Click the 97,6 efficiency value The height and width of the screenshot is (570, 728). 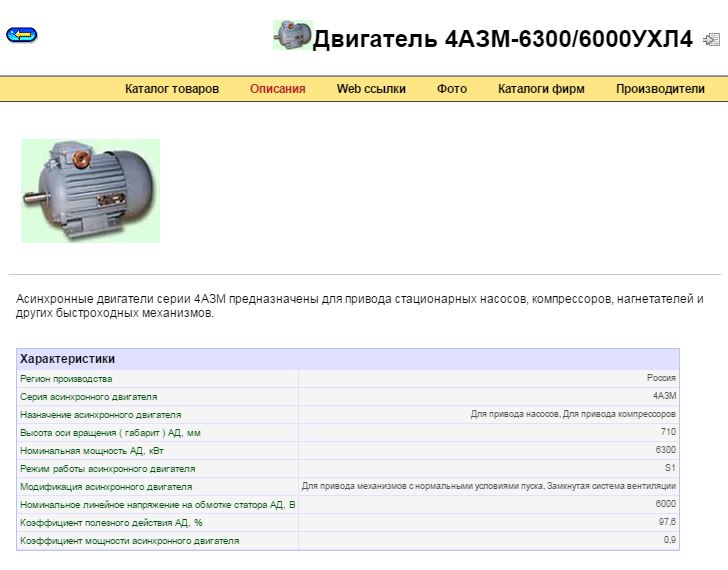click(x=667, y=522)
